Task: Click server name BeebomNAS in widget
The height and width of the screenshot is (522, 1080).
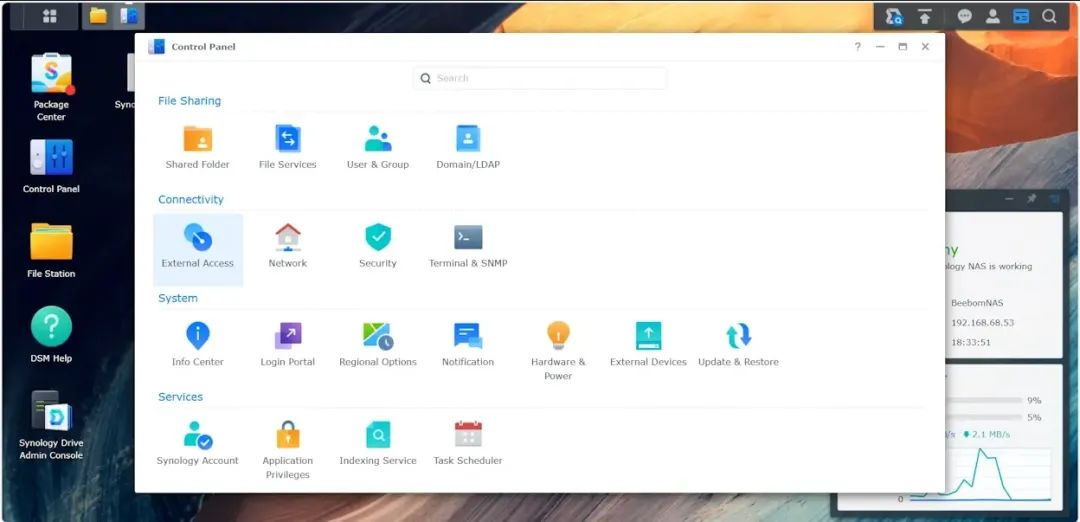Action: click(977, 303)
